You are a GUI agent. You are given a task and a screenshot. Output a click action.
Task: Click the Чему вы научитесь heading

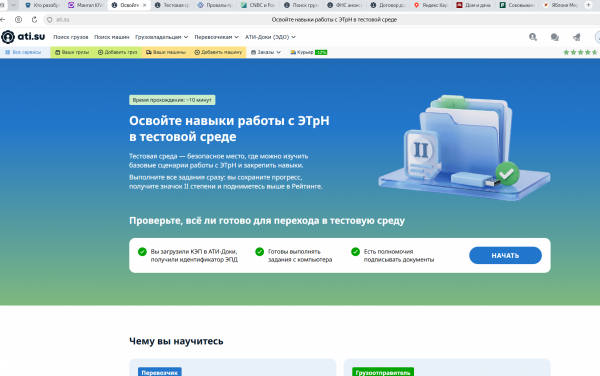point(176,341)
